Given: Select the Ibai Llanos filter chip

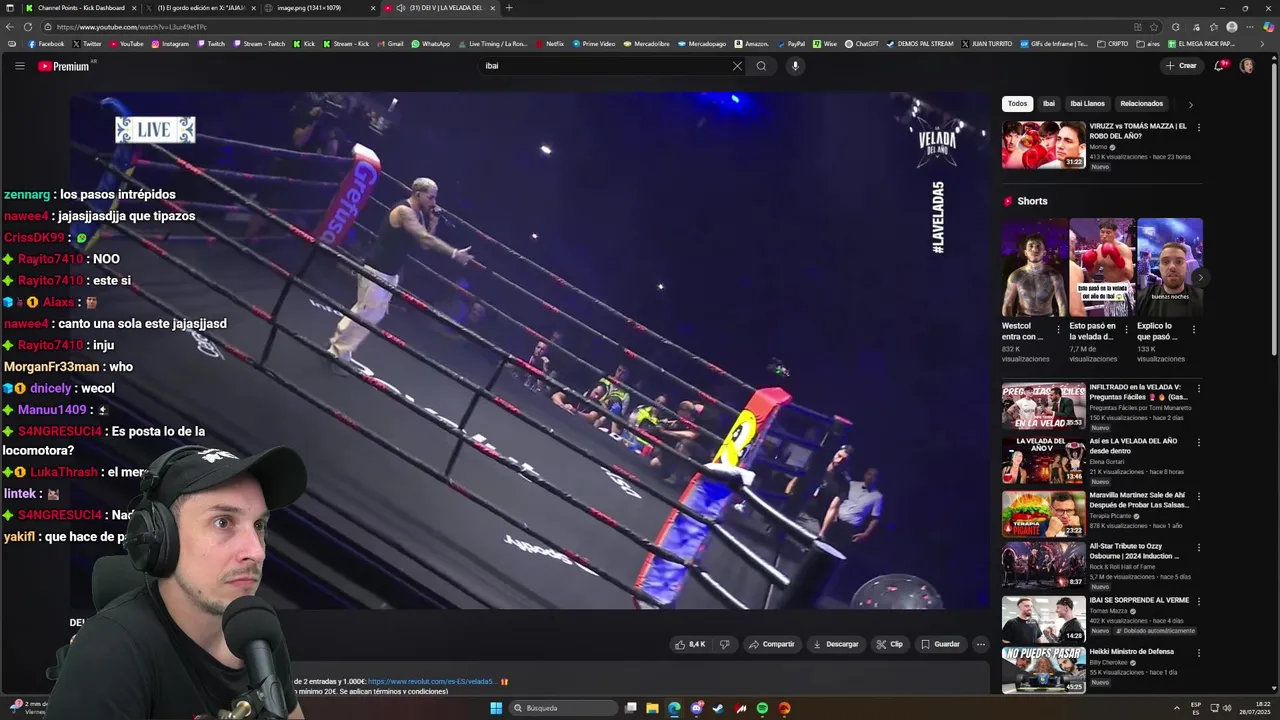Looking at the screenshot, I should click(1087, 104).
